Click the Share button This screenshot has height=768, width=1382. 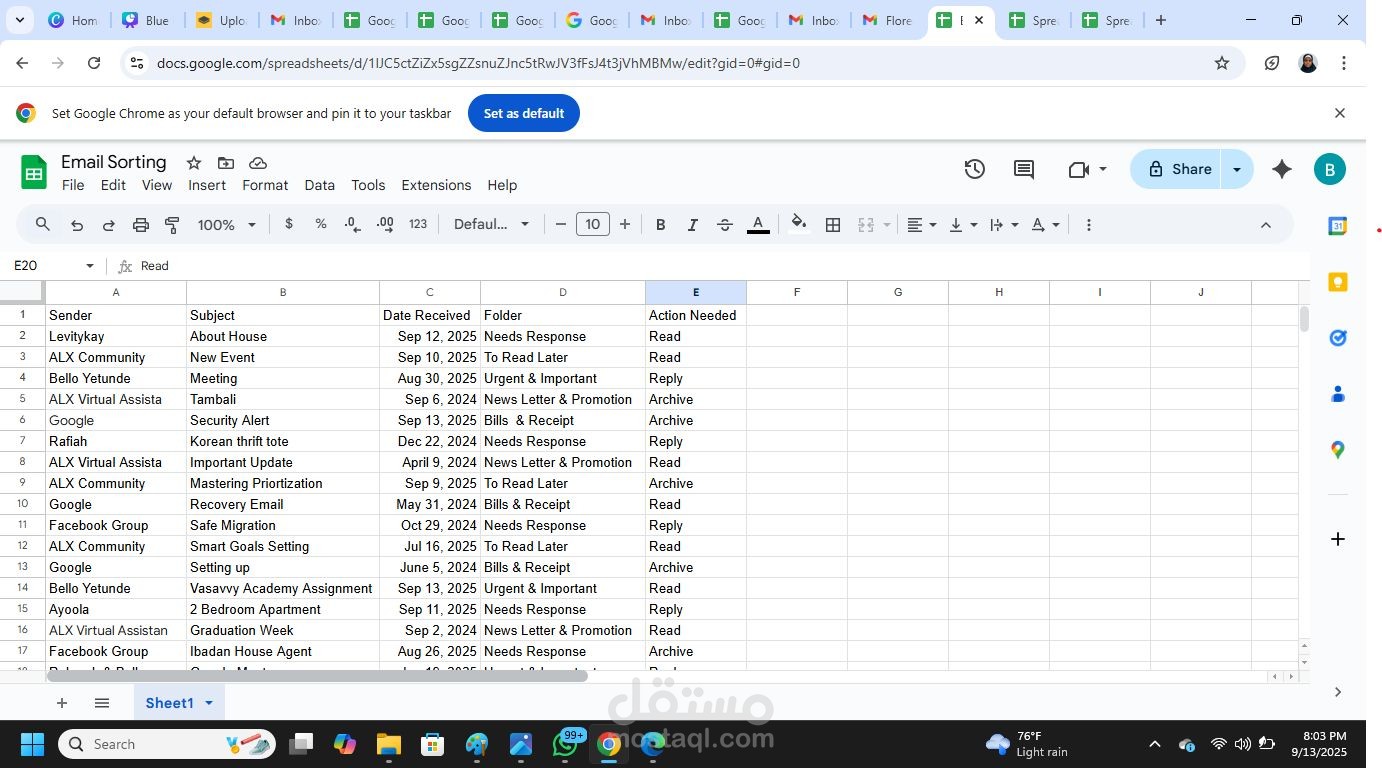pos(1179,169)
